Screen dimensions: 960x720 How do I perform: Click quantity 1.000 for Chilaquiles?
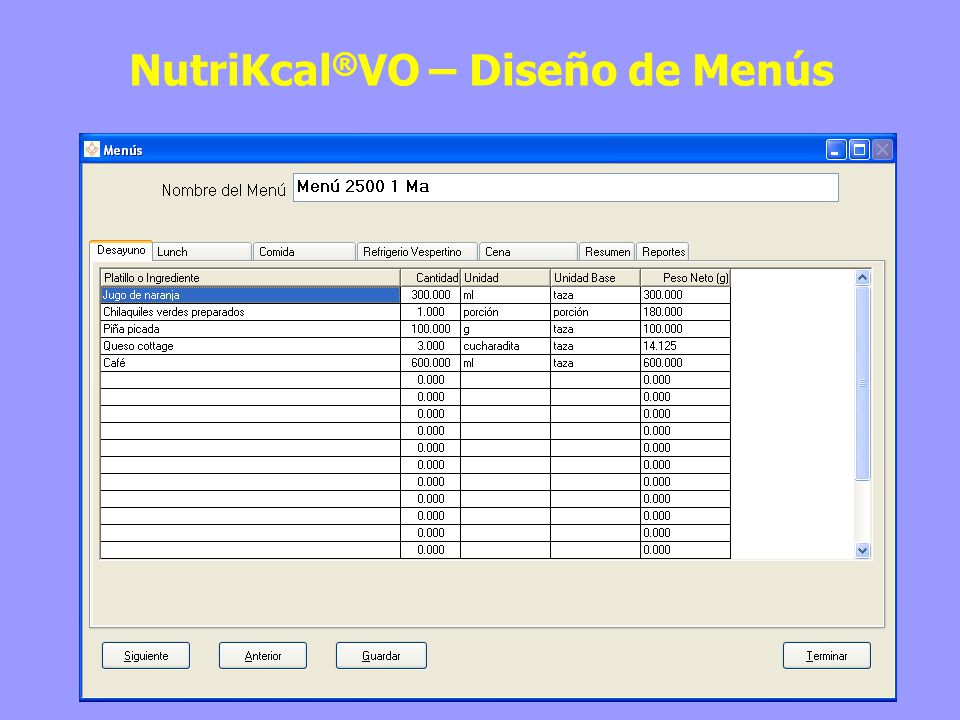[430, 312]
